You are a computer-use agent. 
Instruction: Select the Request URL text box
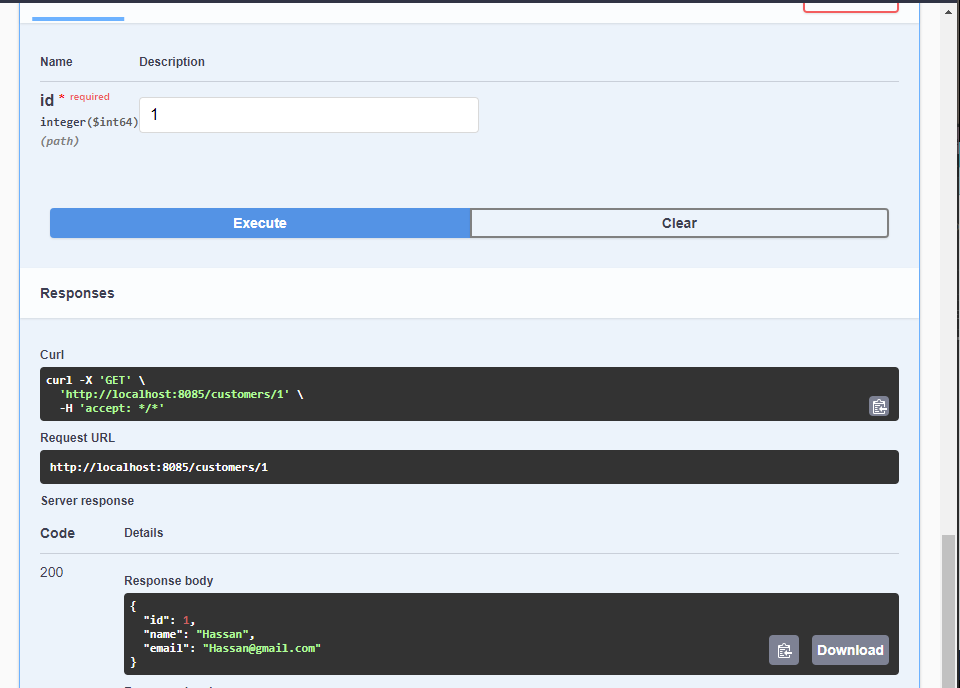point(469,467)
